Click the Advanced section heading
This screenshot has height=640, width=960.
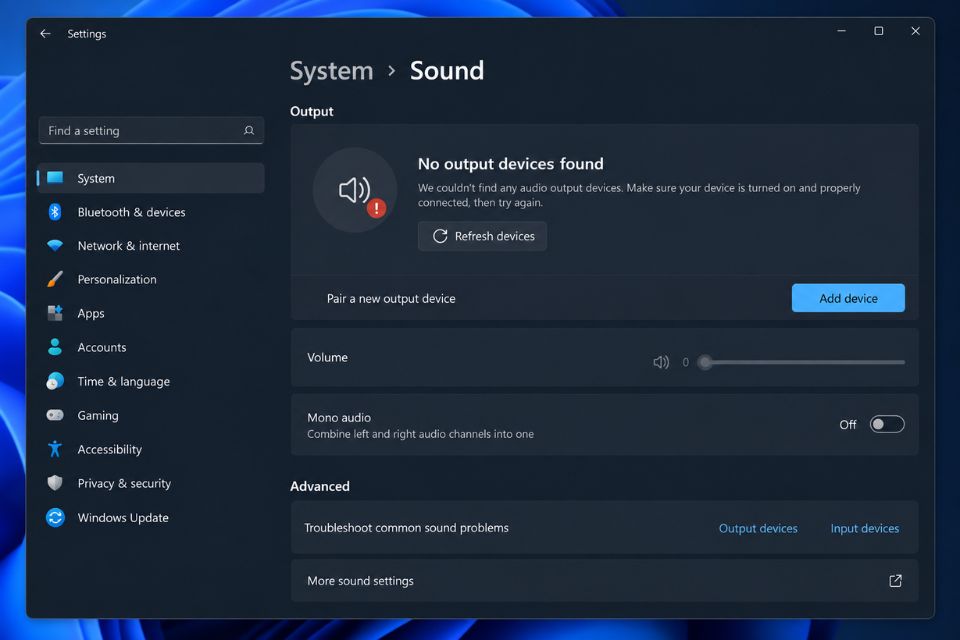click(x=320, y=486)
